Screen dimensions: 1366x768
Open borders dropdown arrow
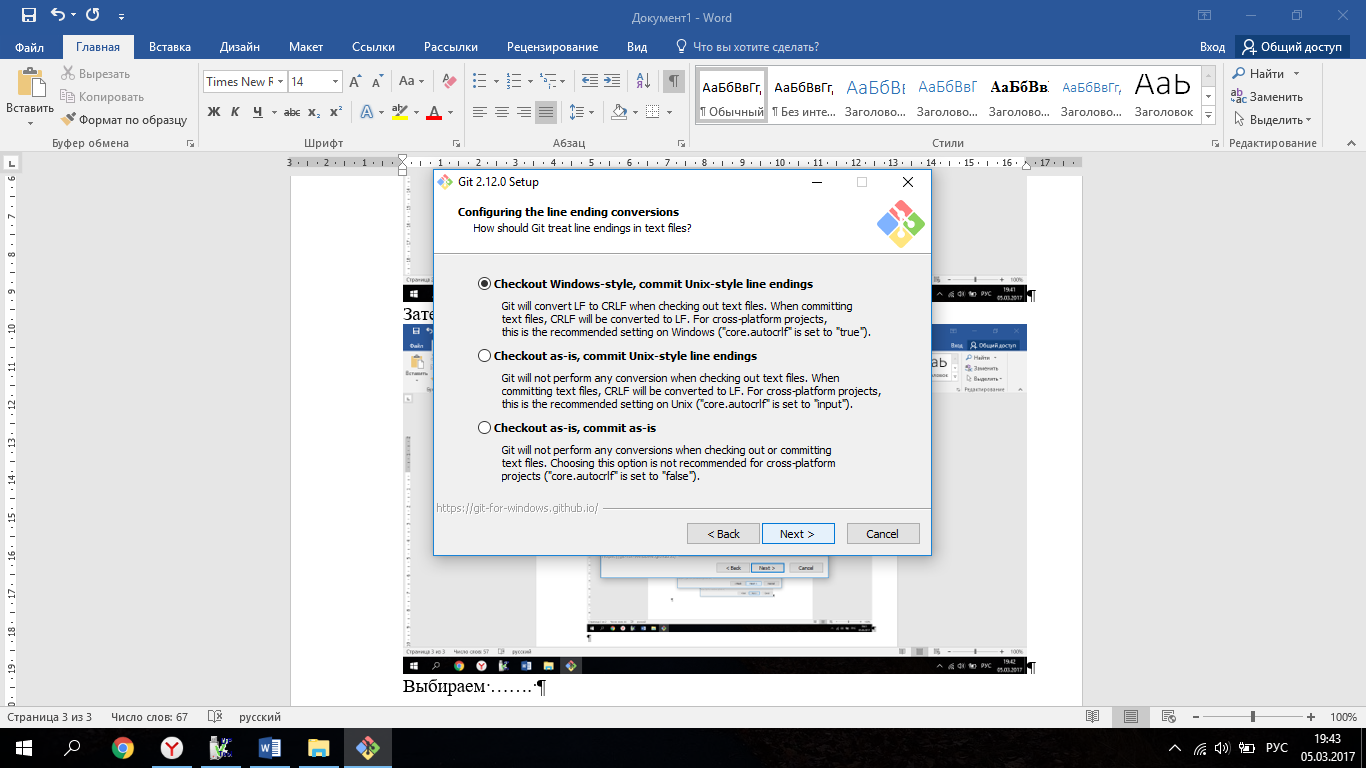coord(668,112)
